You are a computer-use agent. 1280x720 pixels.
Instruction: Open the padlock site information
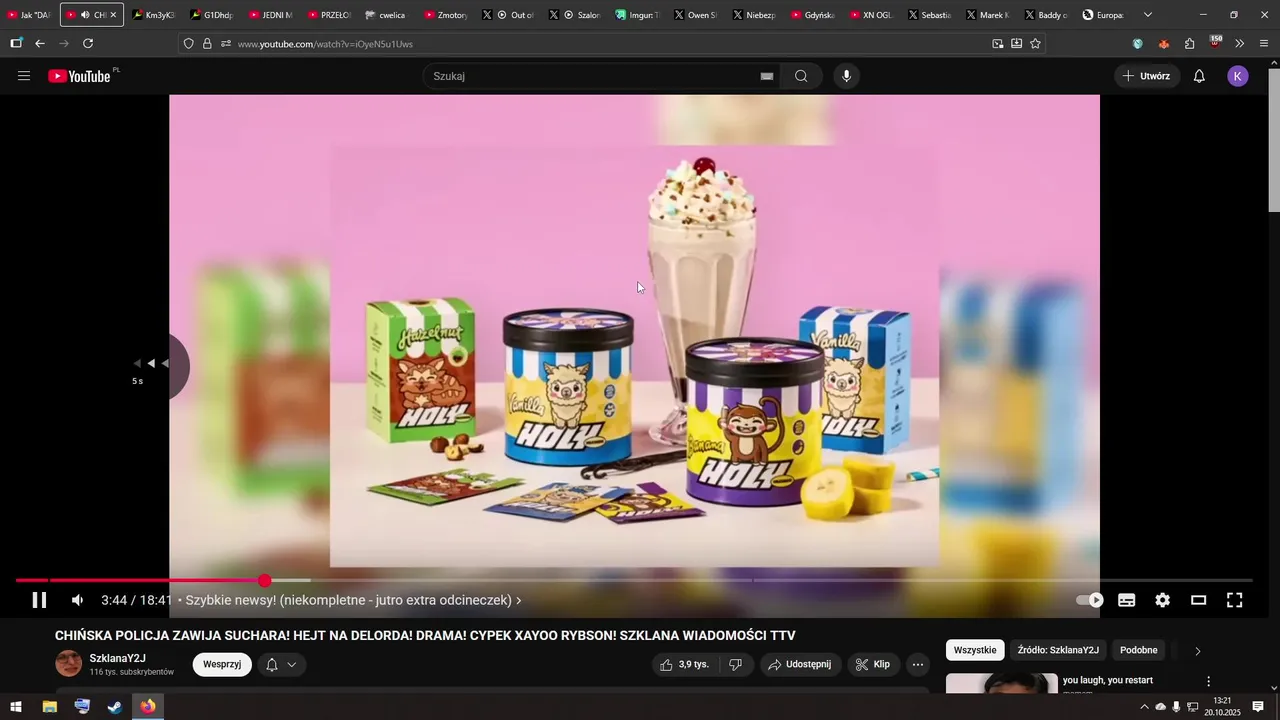(x=207, y=44)
